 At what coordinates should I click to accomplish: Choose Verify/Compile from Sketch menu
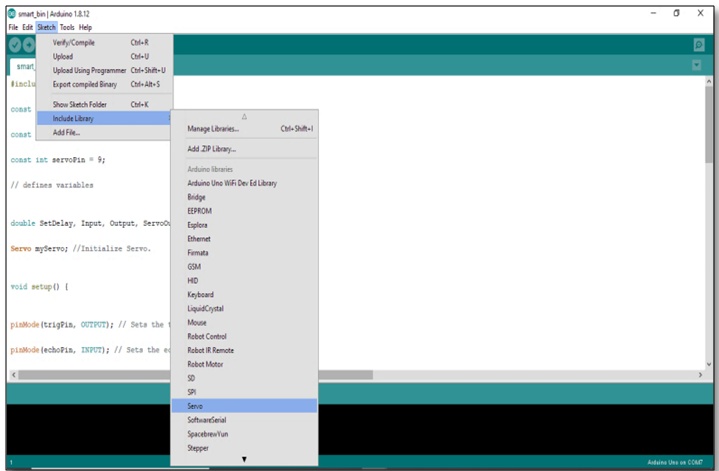click(x=104, y=42)
